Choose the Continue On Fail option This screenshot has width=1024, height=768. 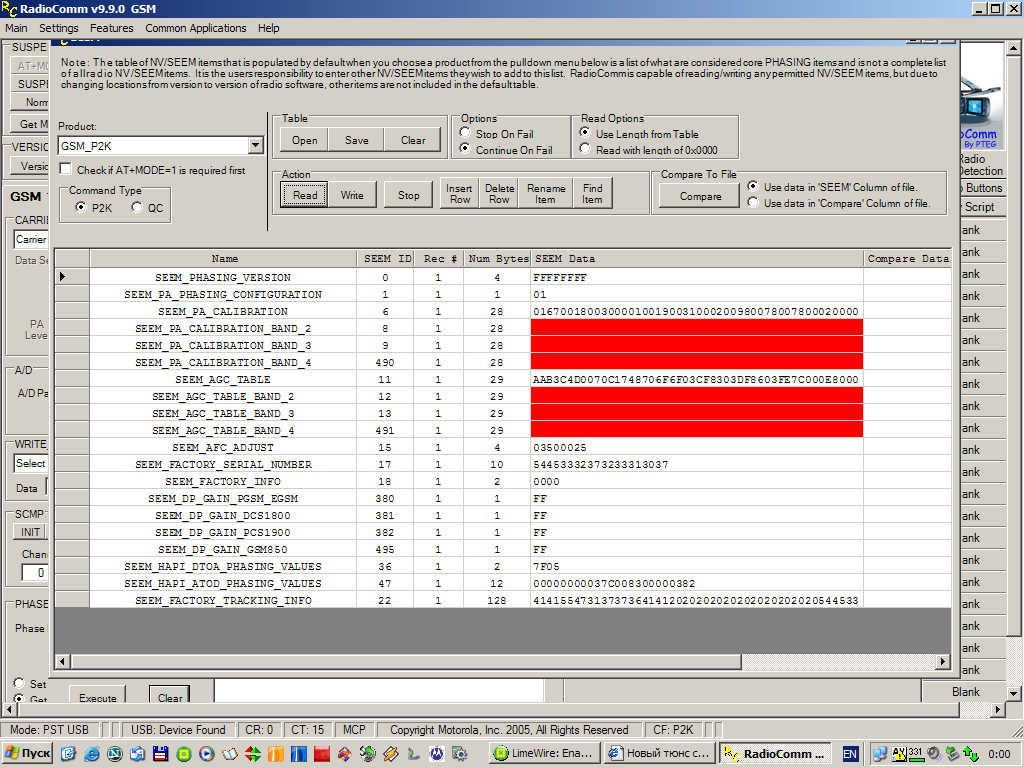464,149
